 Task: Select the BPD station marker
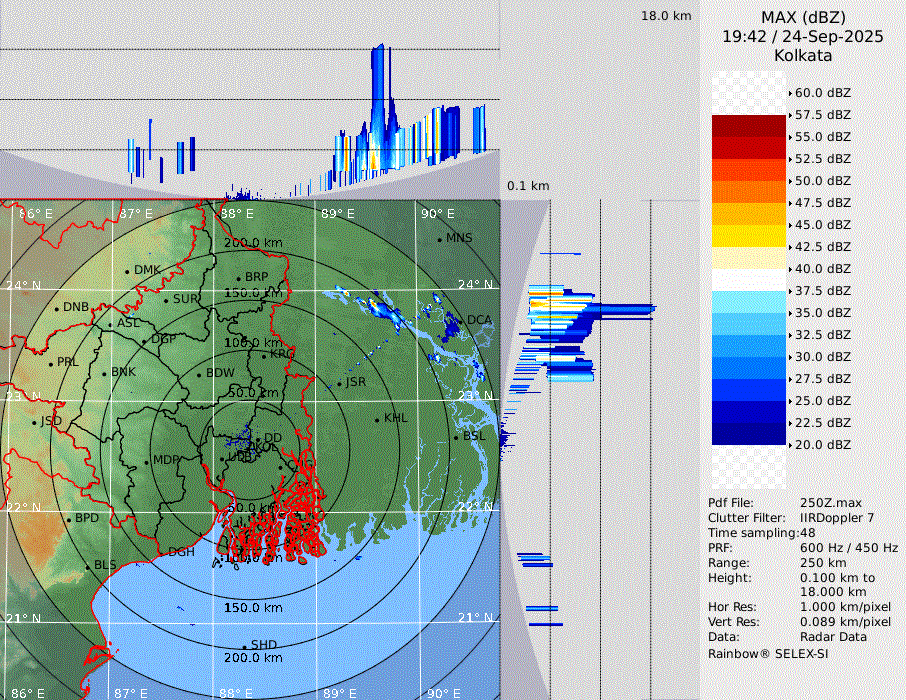[68, 520]
